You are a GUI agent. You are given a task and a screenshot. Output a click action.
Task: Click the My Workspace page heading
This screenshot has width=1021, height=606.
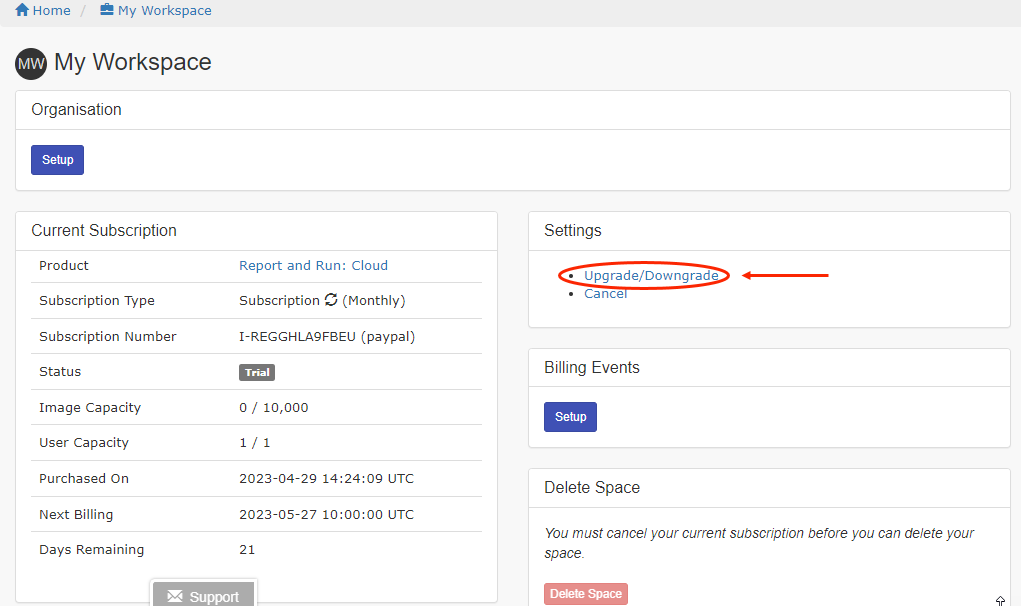132,62
